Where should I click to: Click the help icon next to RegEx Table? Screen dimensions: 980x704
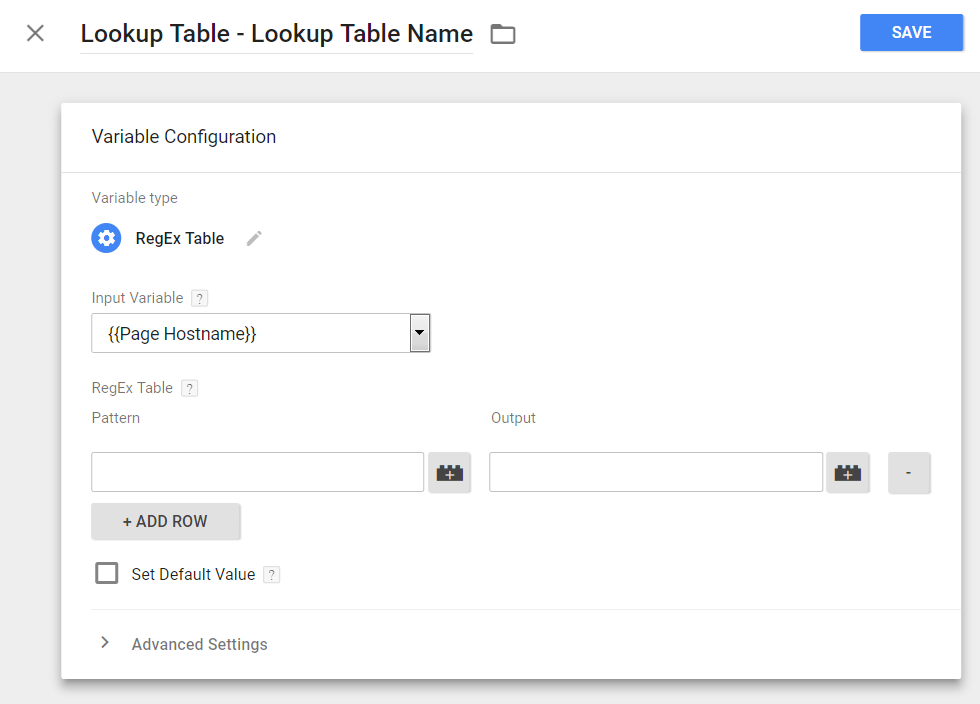pyautogui.click(x=189, y=388)
